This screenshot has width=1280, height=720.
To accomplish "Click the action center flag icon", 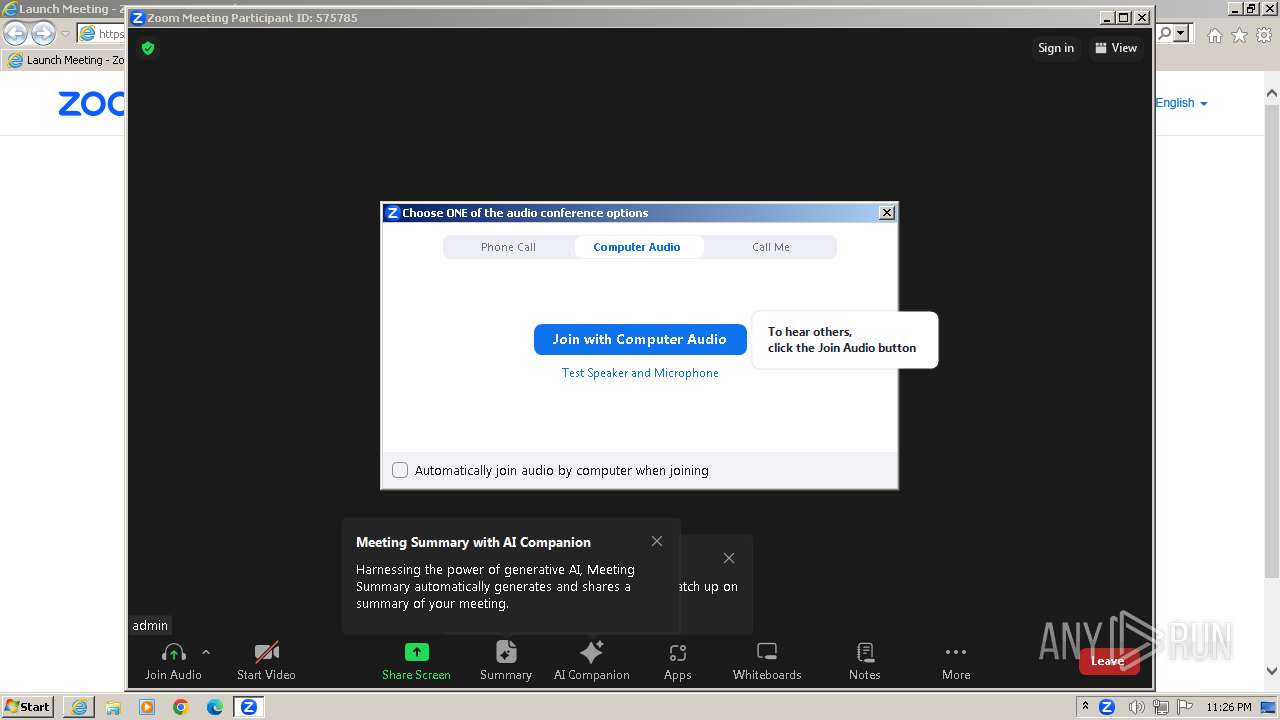I will pos(1185,707).
